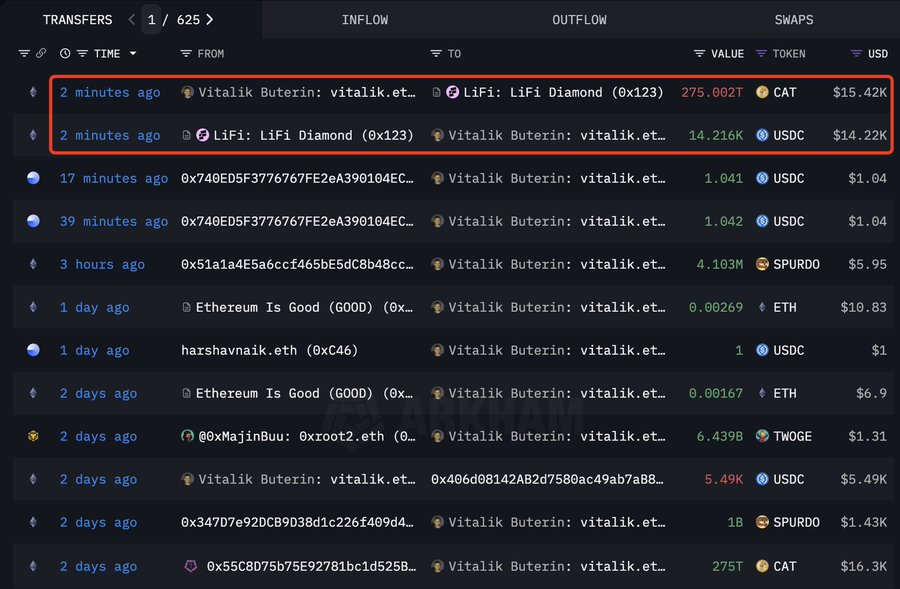Image resolution: width=900 pixels, height=589 pixels.
Task: Click Vitalik Buterin's address in the first row
Action: click(300, 92)
